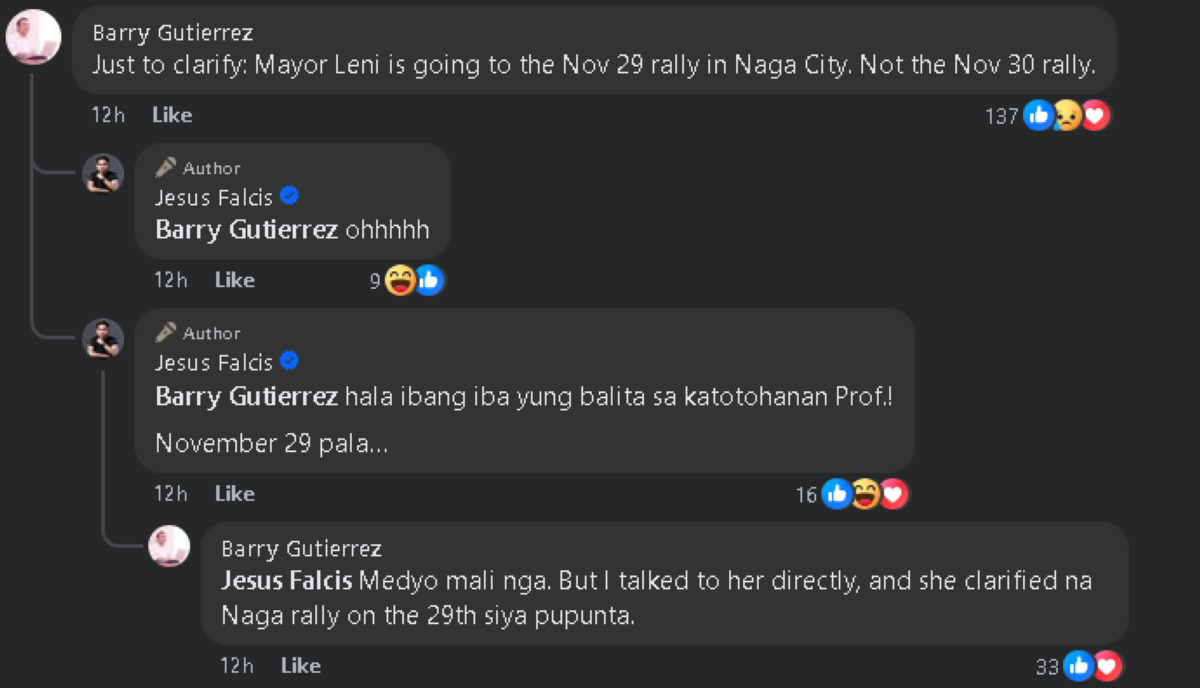Viewport: 1200px width, 688px height.
Task: Like the 'Medyo mali nga' reply
Action: coord(300,665)
